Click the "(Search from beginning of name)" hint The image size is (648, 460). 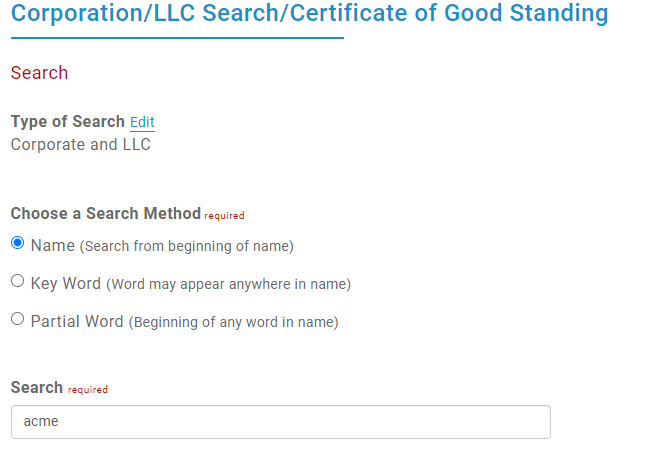coord(187,246)
